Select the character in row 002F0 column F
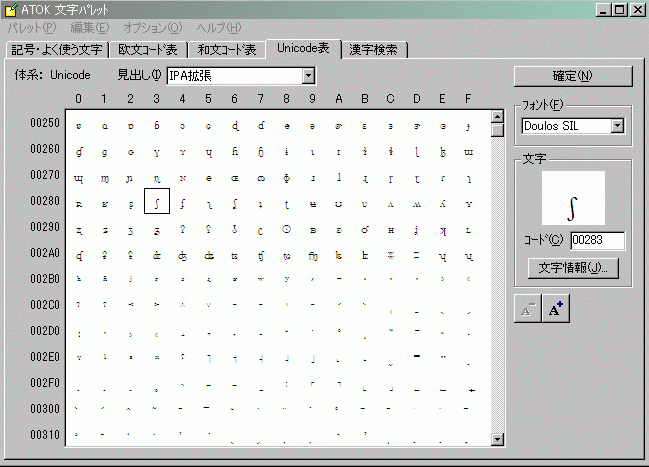The image size is (649, 467). point(471,390)
